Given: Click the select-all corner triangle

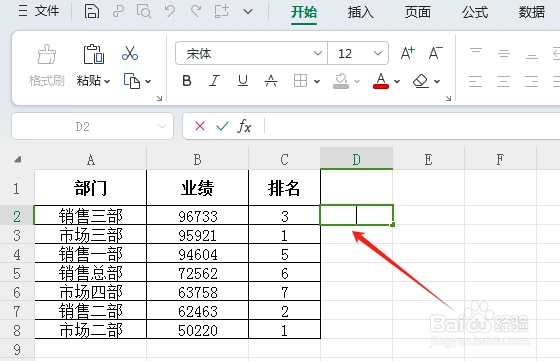Looking at the screenshot, I should pos(18,159).
